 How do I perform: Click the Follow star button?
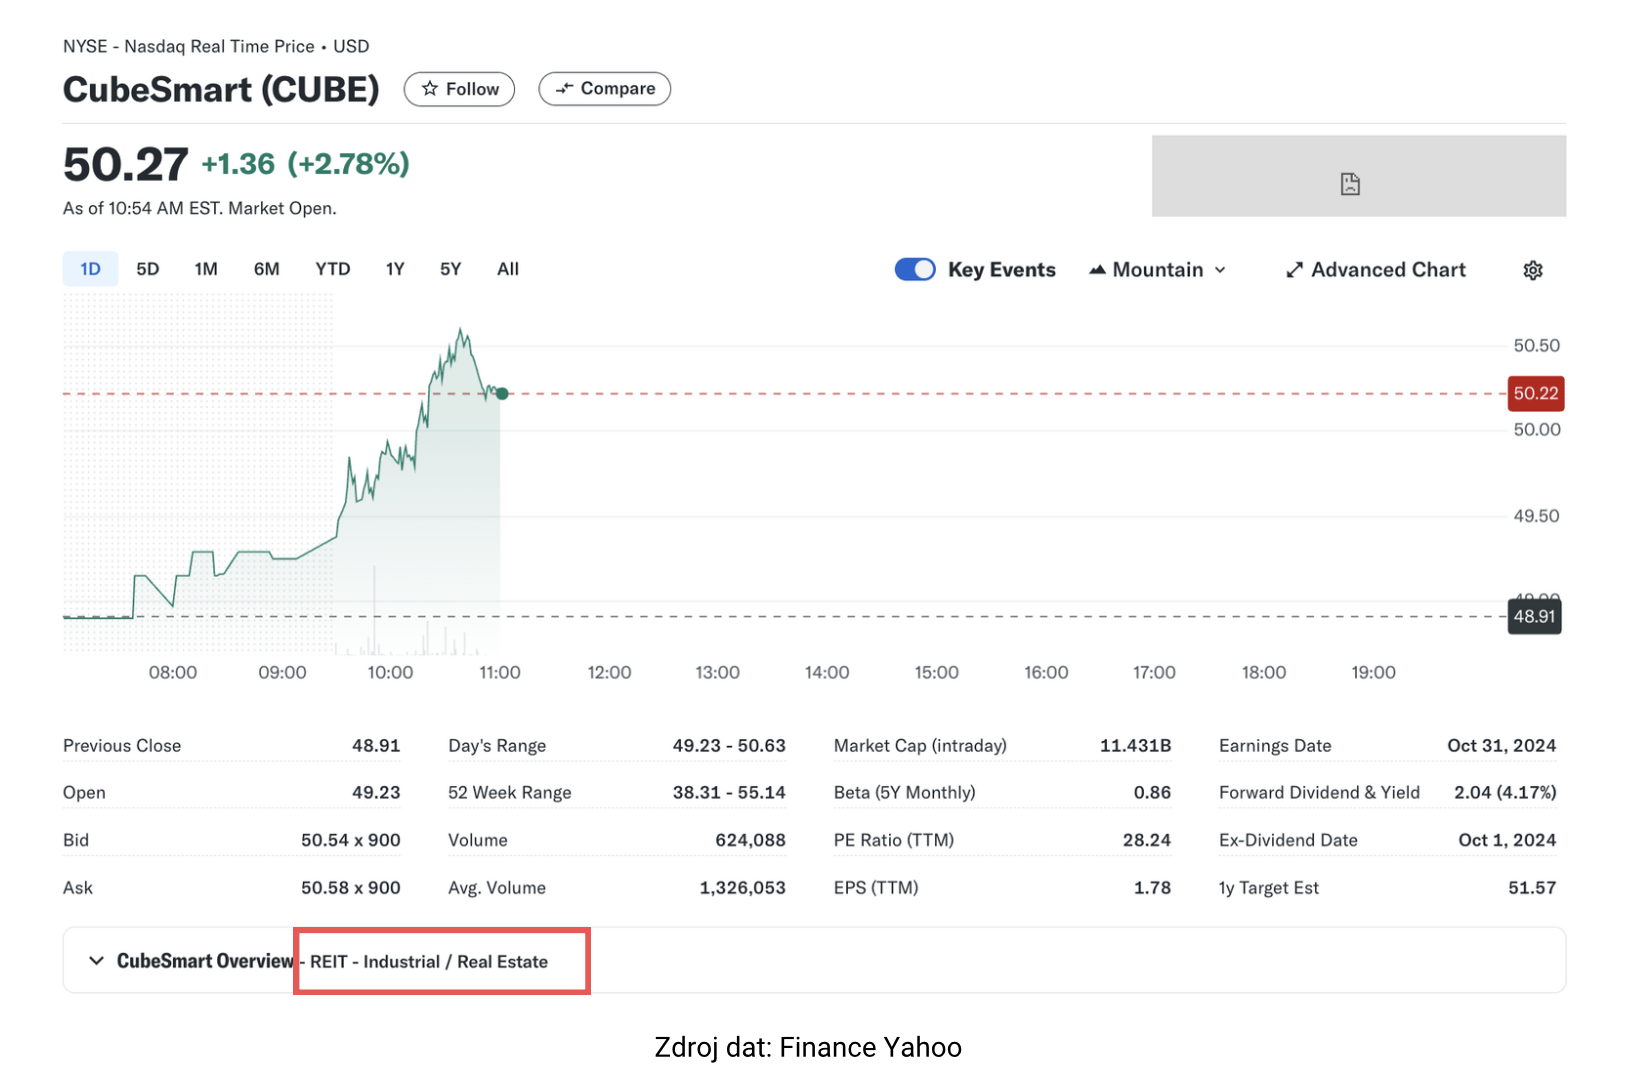coord(459,89)
